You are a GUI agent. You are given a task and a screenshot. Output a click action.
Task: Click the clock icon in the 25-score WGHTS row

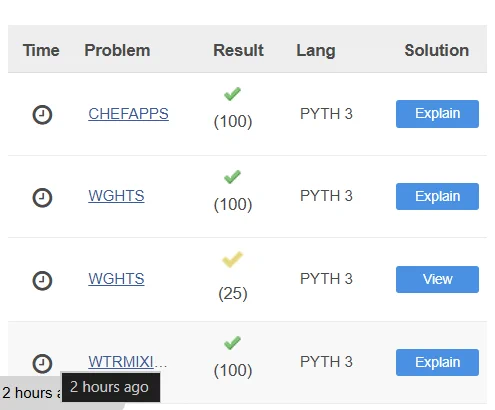pyautogui.click(x=42, y=281)
